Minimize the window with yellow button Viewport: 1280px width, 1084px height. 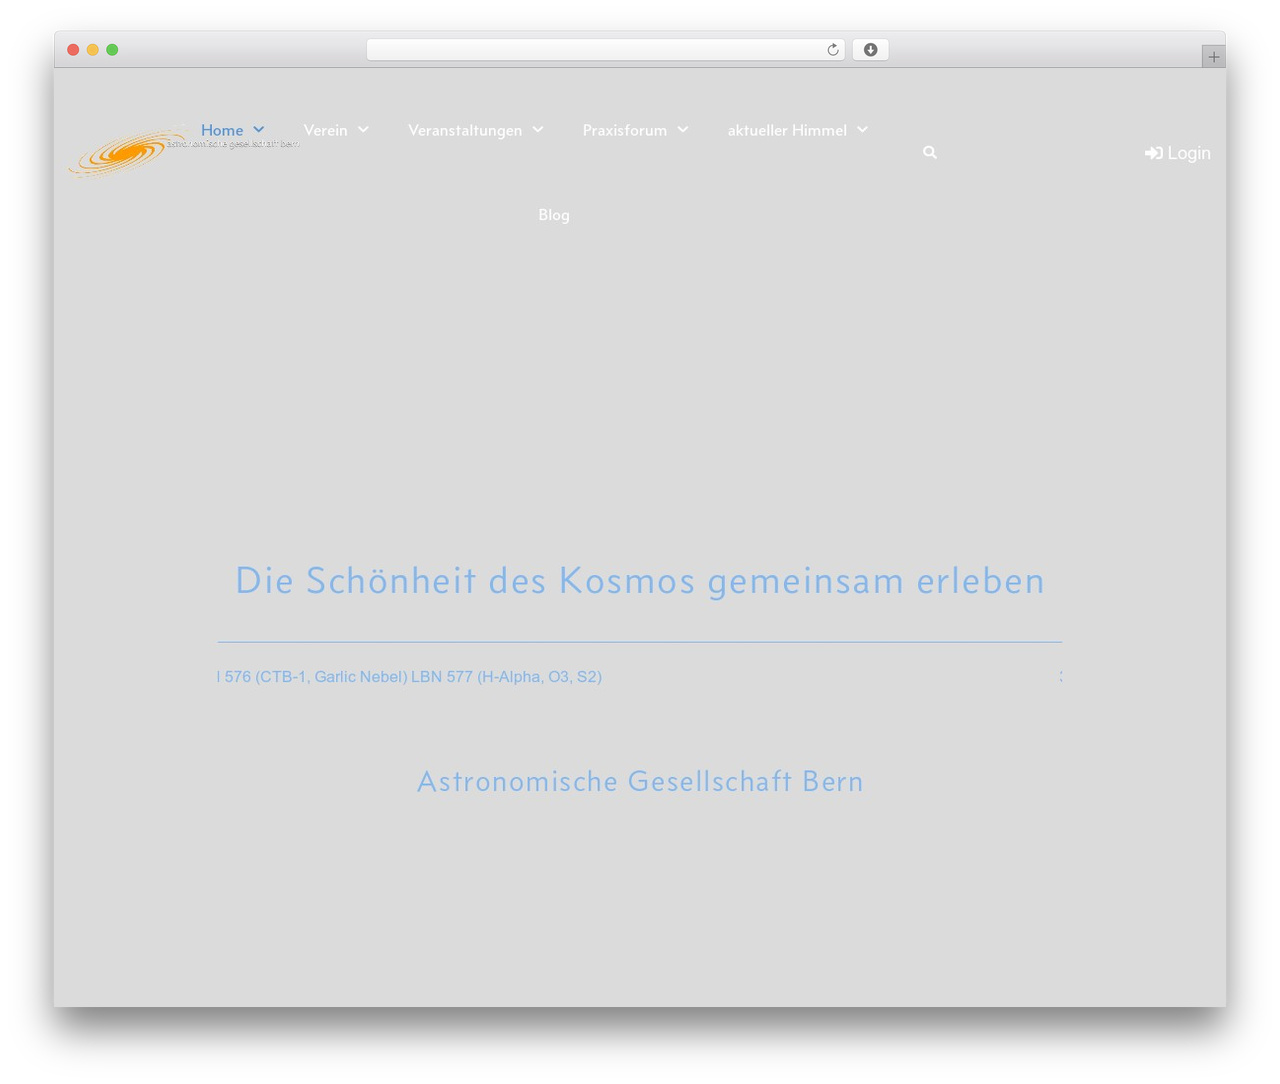(x=93, y=50)
